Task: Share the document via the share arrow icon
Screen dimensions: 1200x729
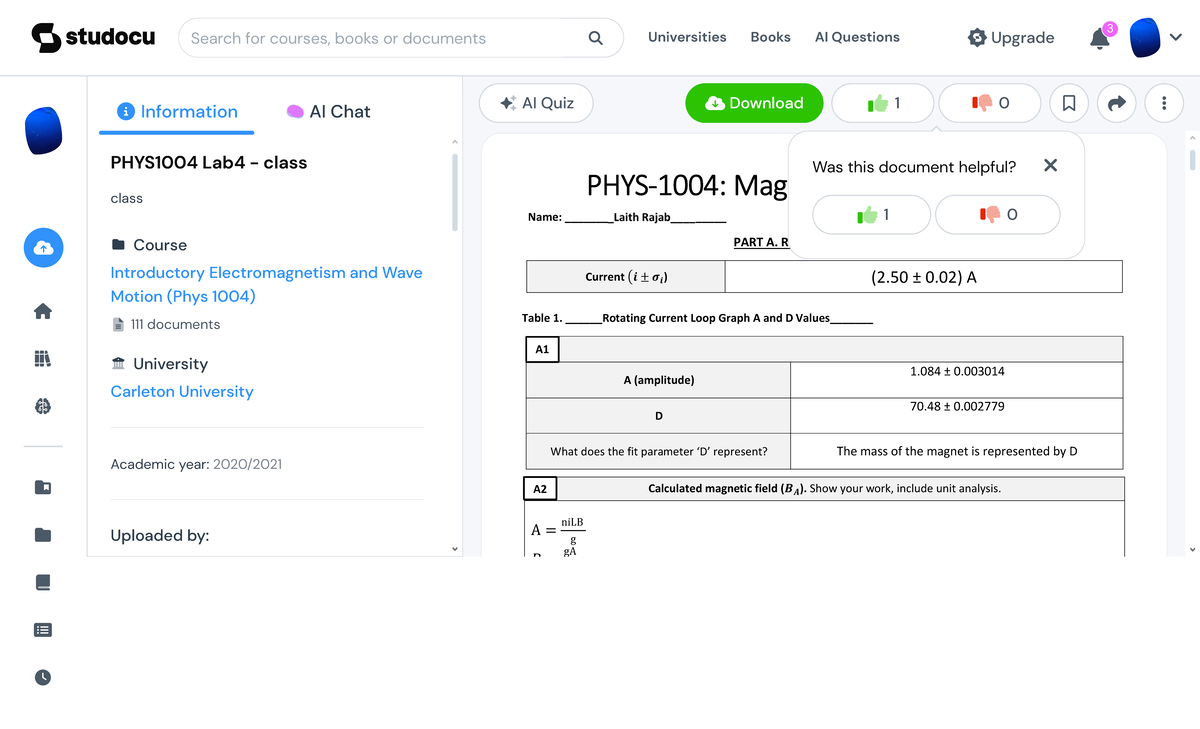Action: (1116, 103)
